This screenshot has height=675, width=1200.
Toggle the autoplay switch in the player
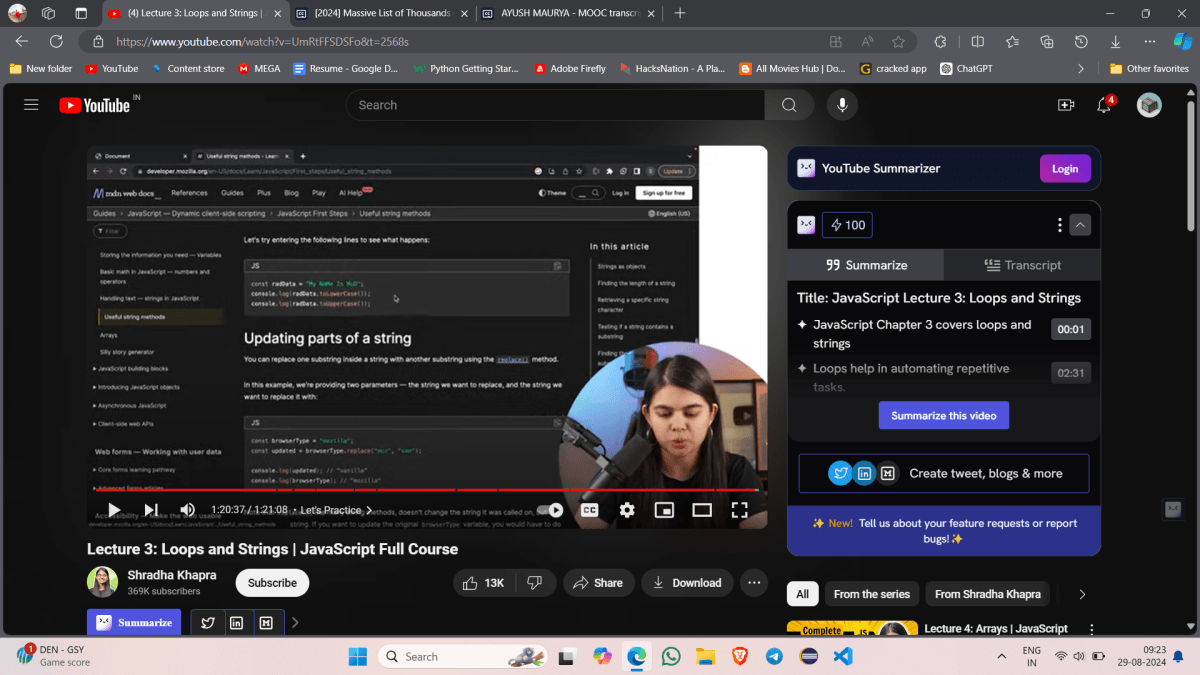[x=550, y=510]
